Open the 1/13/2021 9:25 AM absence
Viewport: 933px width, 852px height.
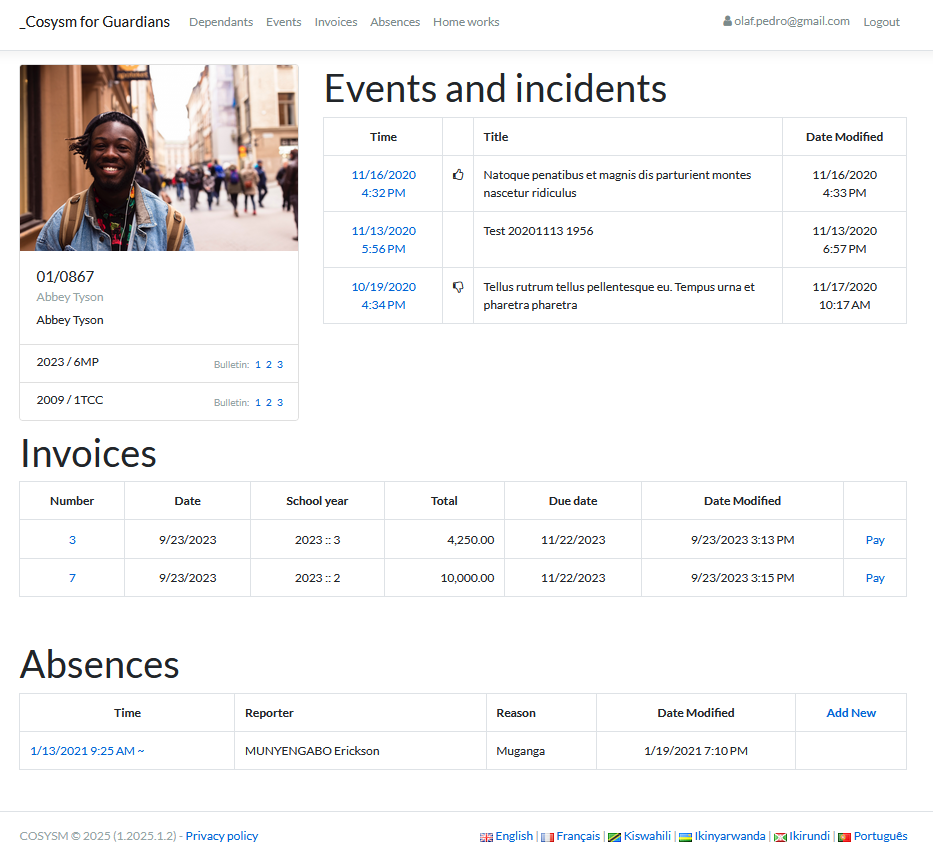[x=87, y=751]
